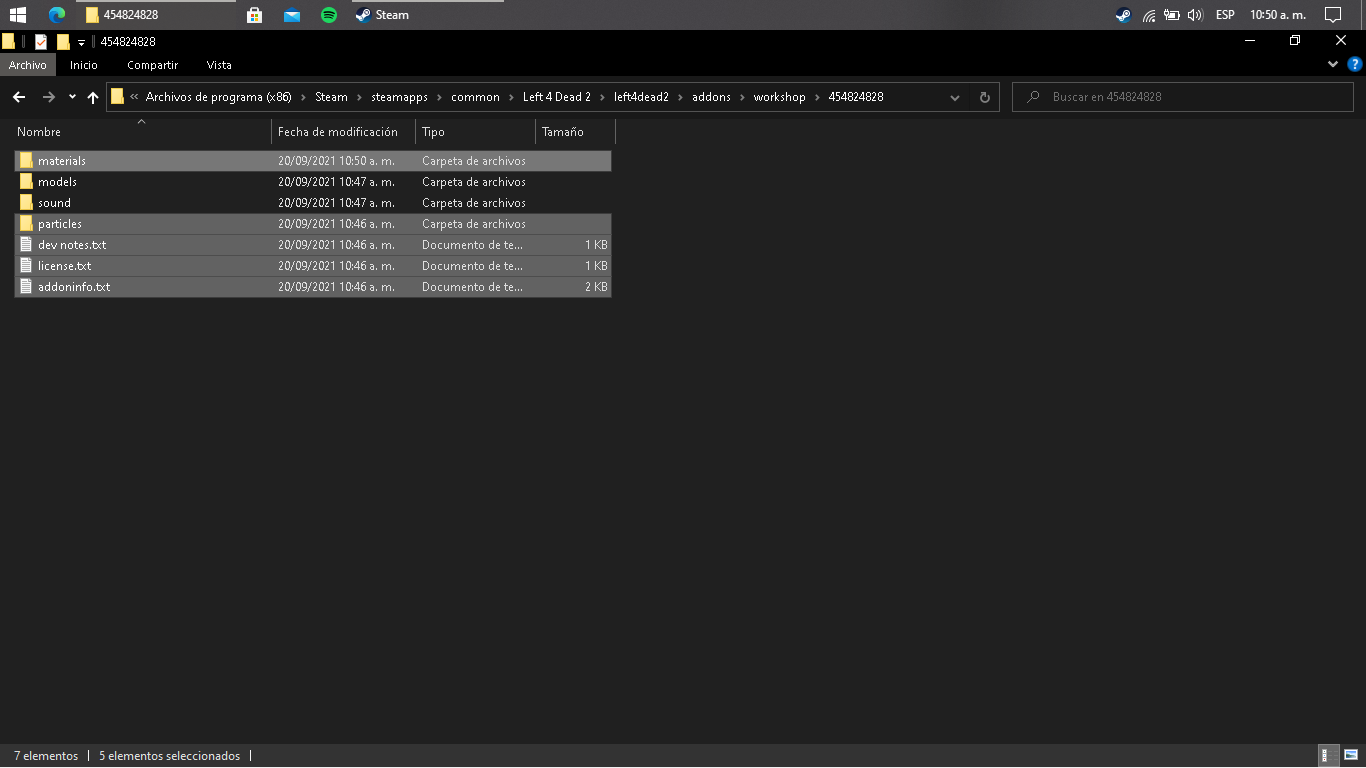Switch to the Inicio ribbon tab
Viewport: 1366px width, 768px height.
point(84,65)
